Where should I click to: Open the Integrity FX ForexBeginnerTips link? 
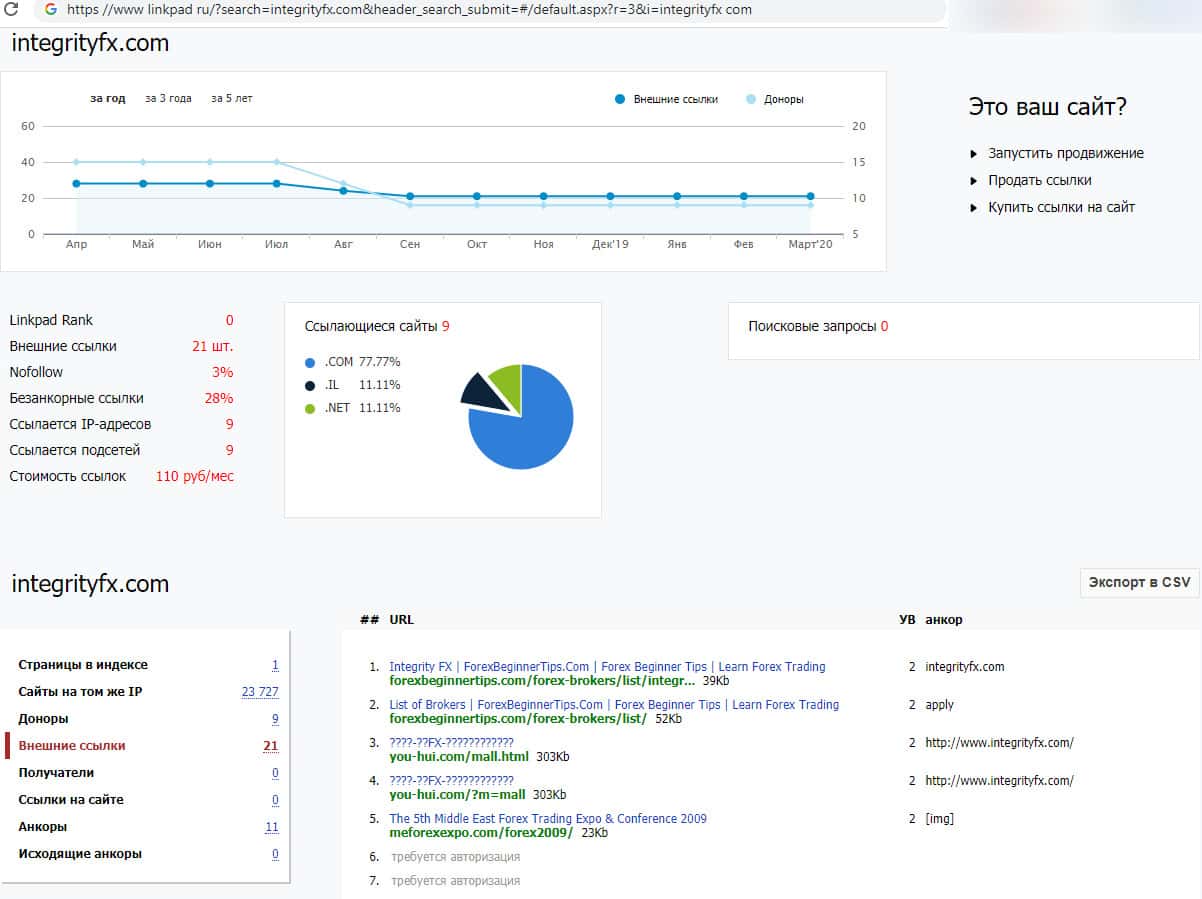[x=607, y=666]
